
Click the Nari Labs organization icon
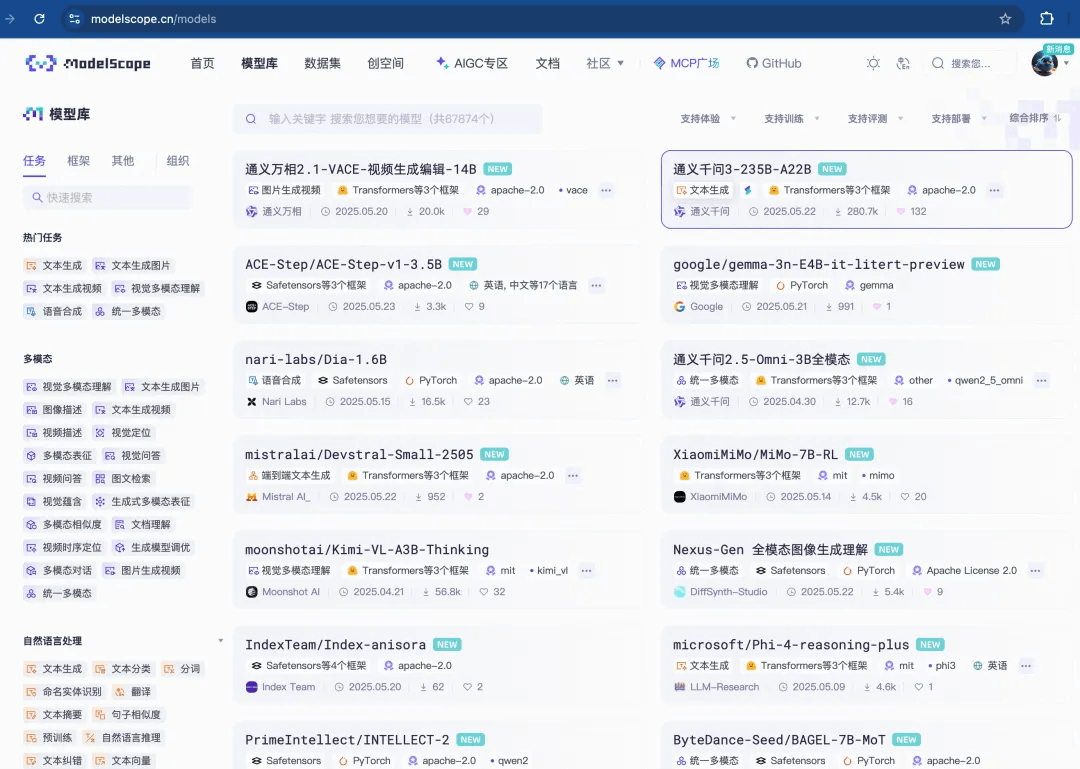coord(251,402)
